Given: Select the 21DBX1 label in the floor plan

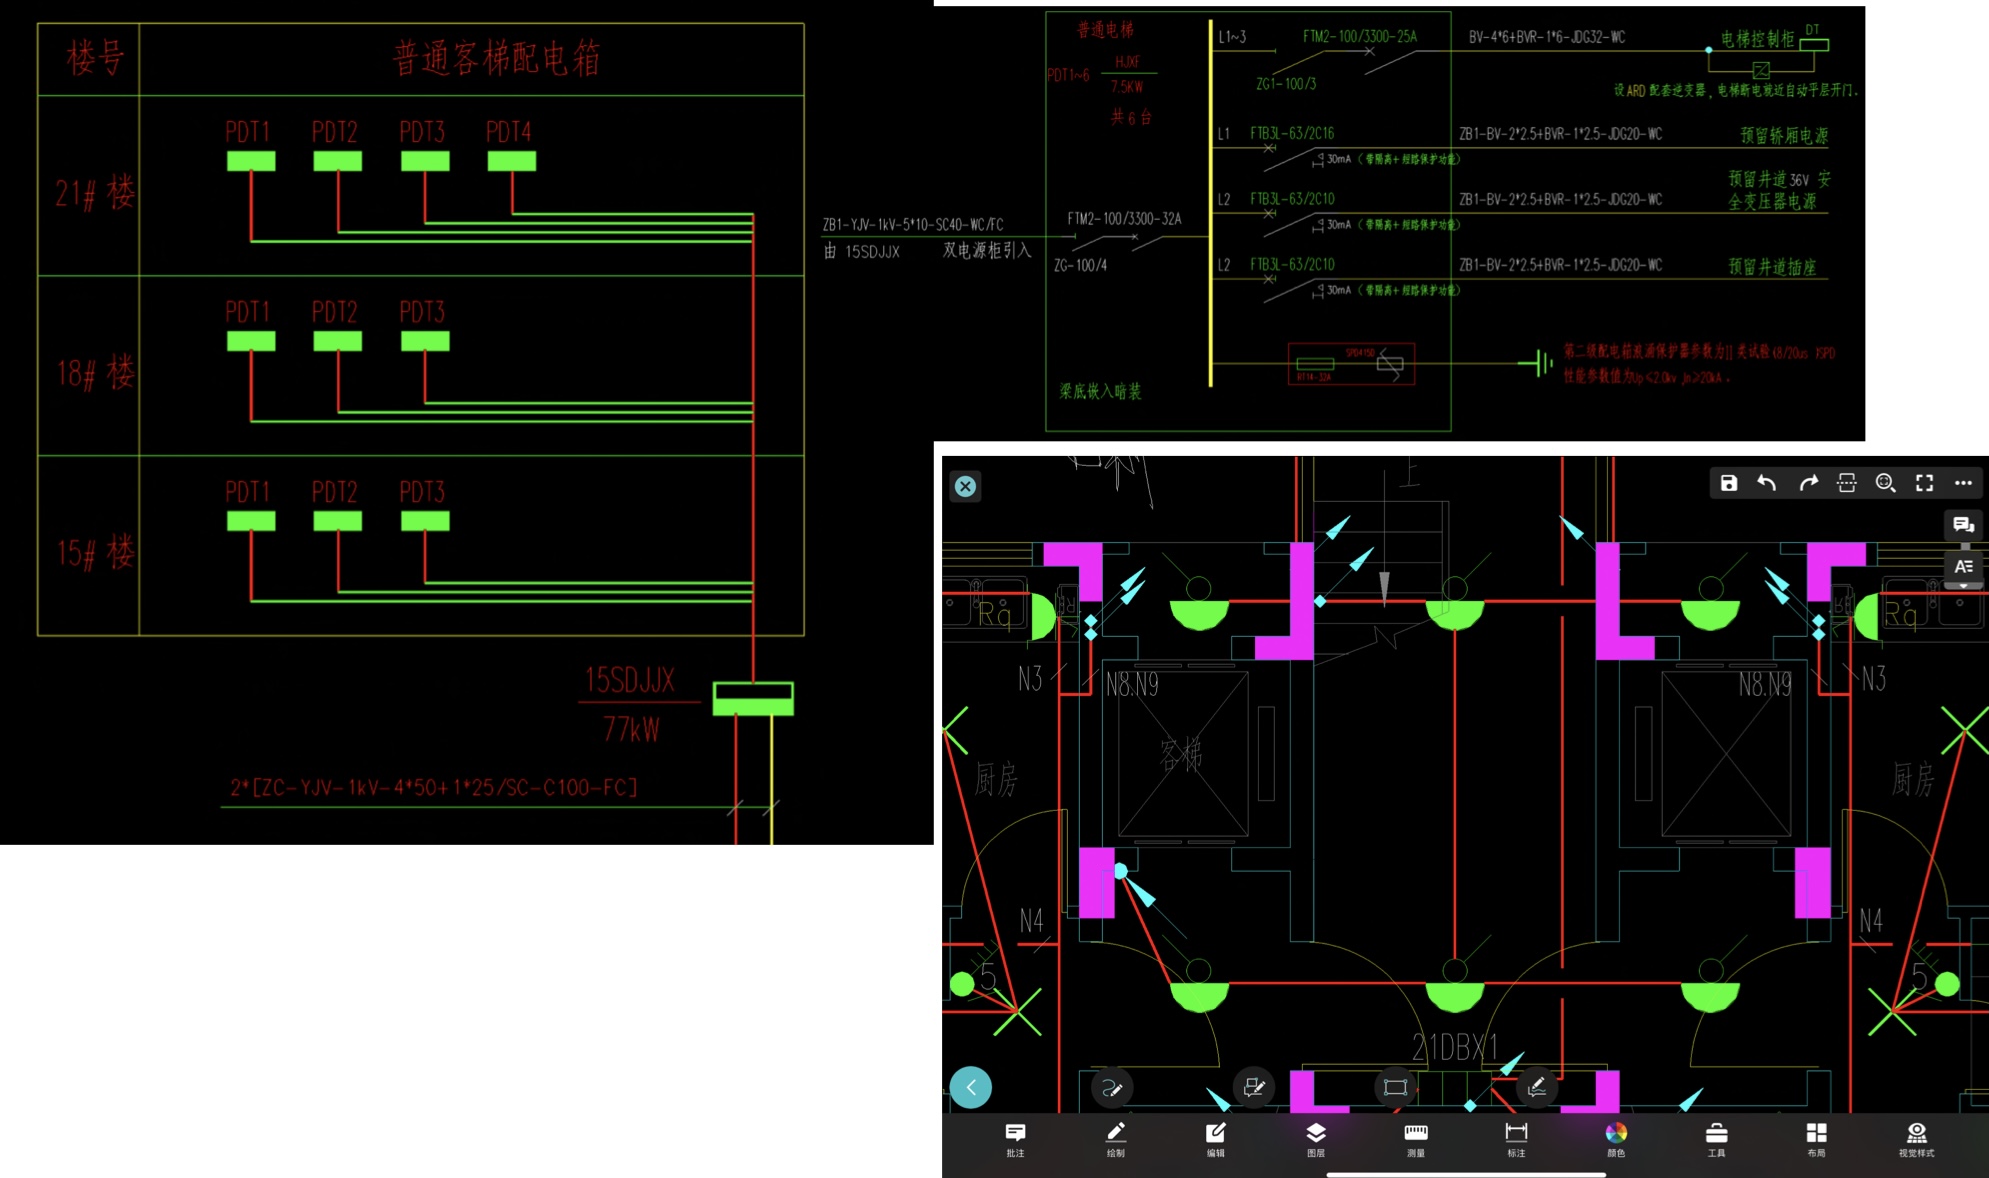Looking at the screenshot, I should pos(1455,1047).
